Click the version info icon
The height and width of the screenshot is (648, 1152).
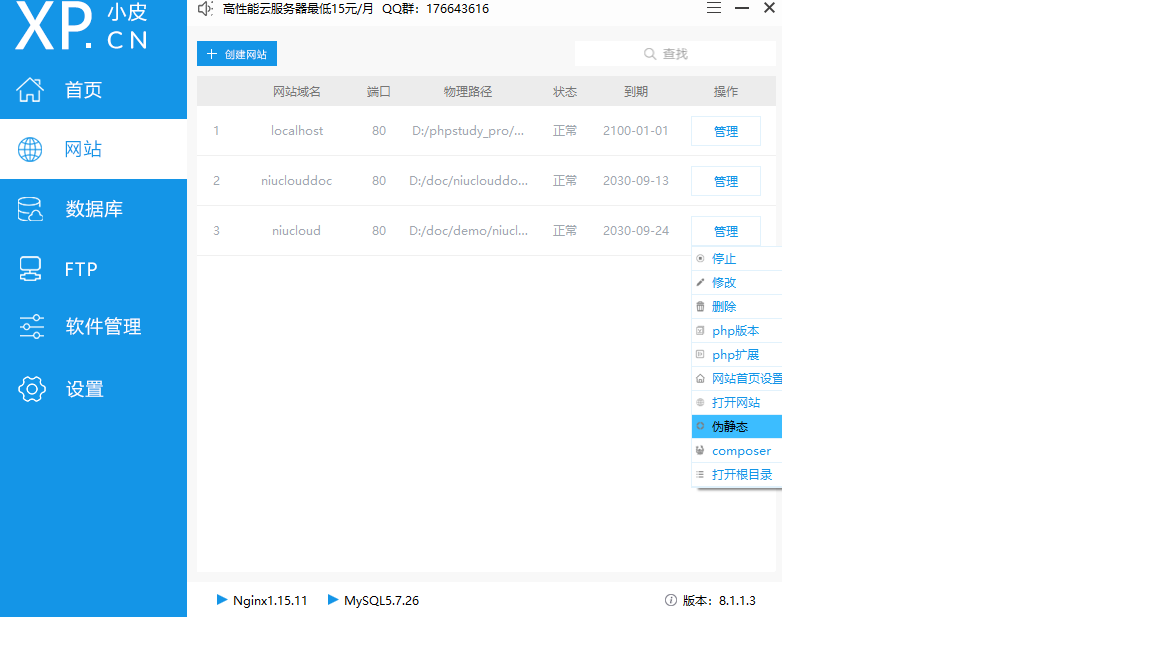(x=671, y=600)
